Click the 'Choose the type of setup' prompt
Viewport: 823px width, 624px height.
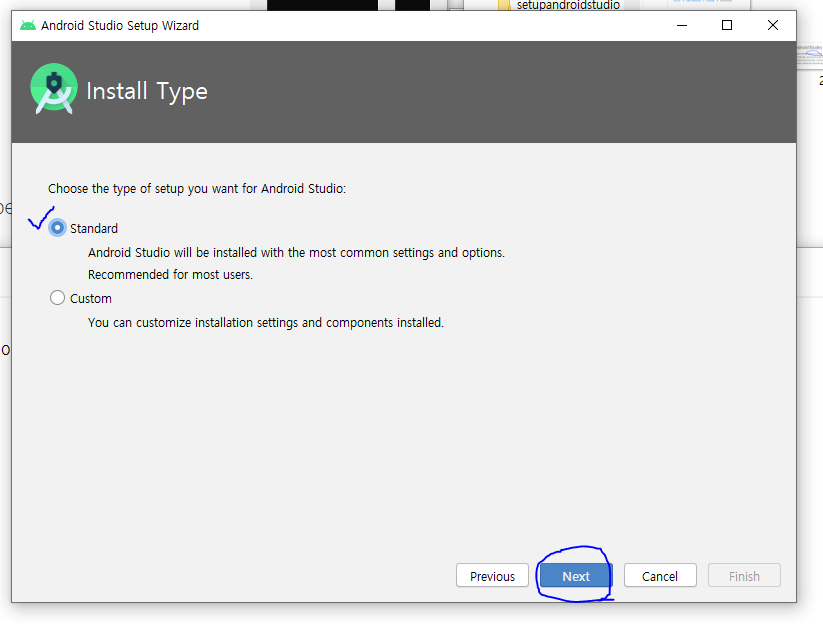197,189
